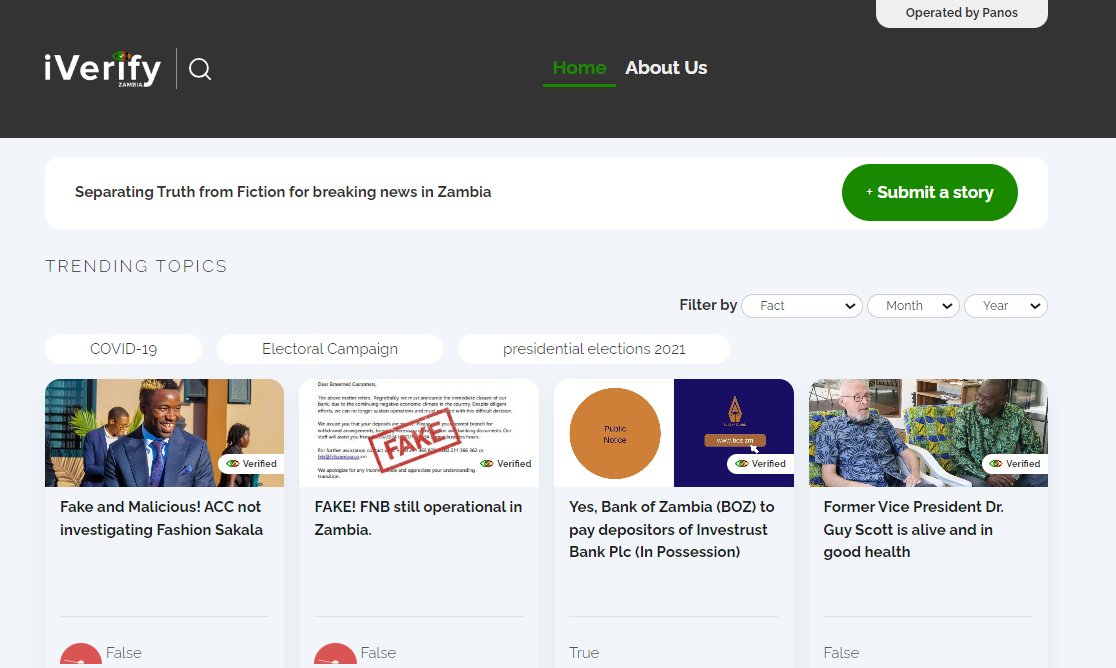The image size is (1116, 668).
Task: Open Bank of Zambia depositors article headline
Action: (672, 529)
